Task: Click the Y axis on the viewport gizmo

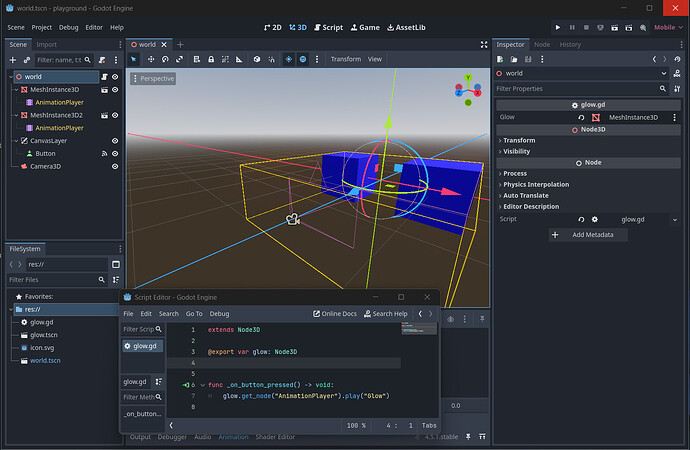Action: pyautogui.click(x=468, y=75)
